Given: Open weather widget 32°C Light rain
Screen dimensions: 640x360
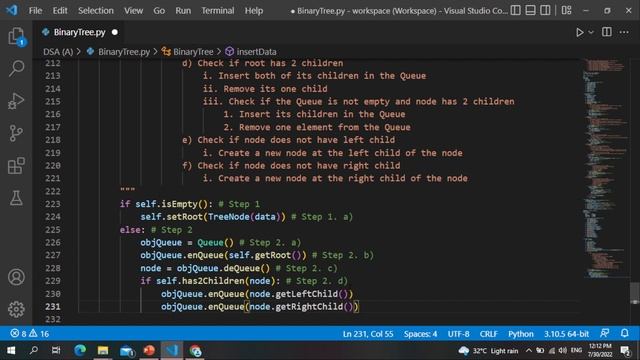Looking at the screenshot, I should point(488,351).
